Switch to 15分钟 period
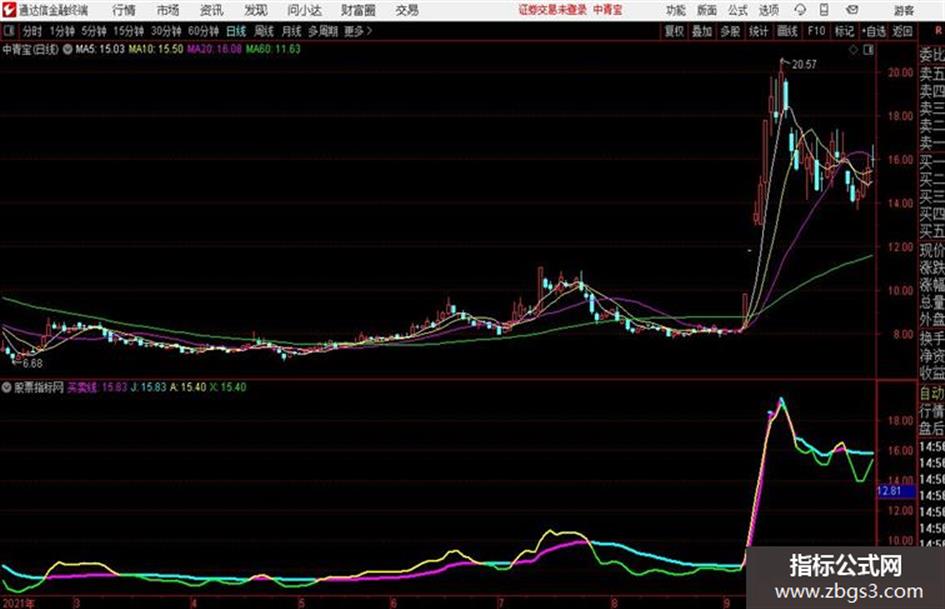 point(129,31)
